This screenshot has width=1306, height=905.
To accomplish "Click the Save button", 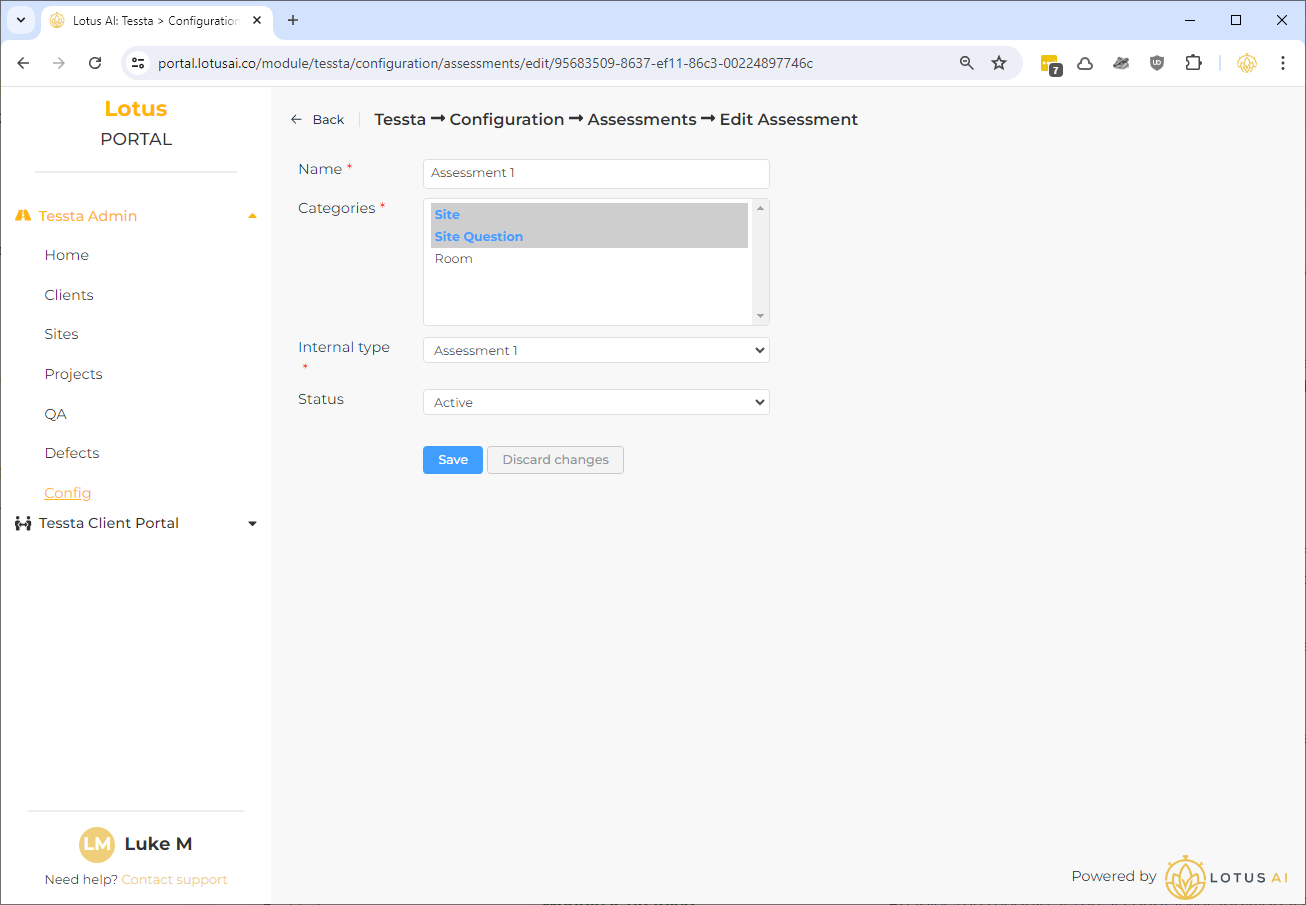I will pyautogui.click(x=452, y=460).
